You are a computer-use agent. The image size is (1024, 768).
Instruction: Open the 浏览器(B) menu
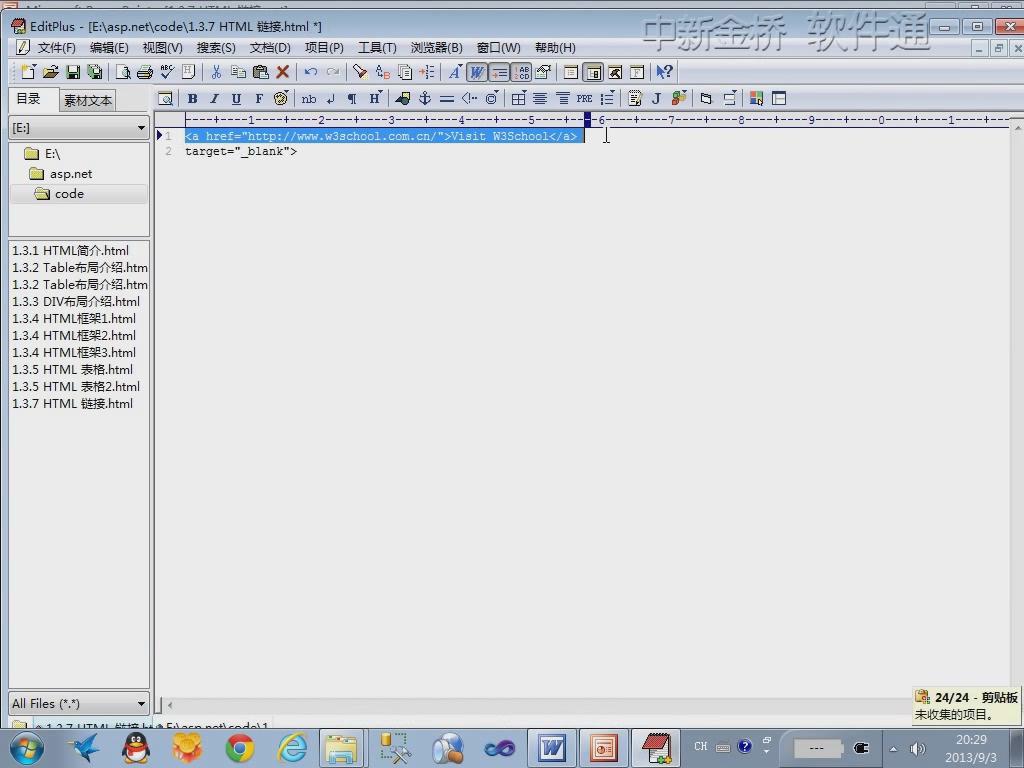[x=437, y=48]
